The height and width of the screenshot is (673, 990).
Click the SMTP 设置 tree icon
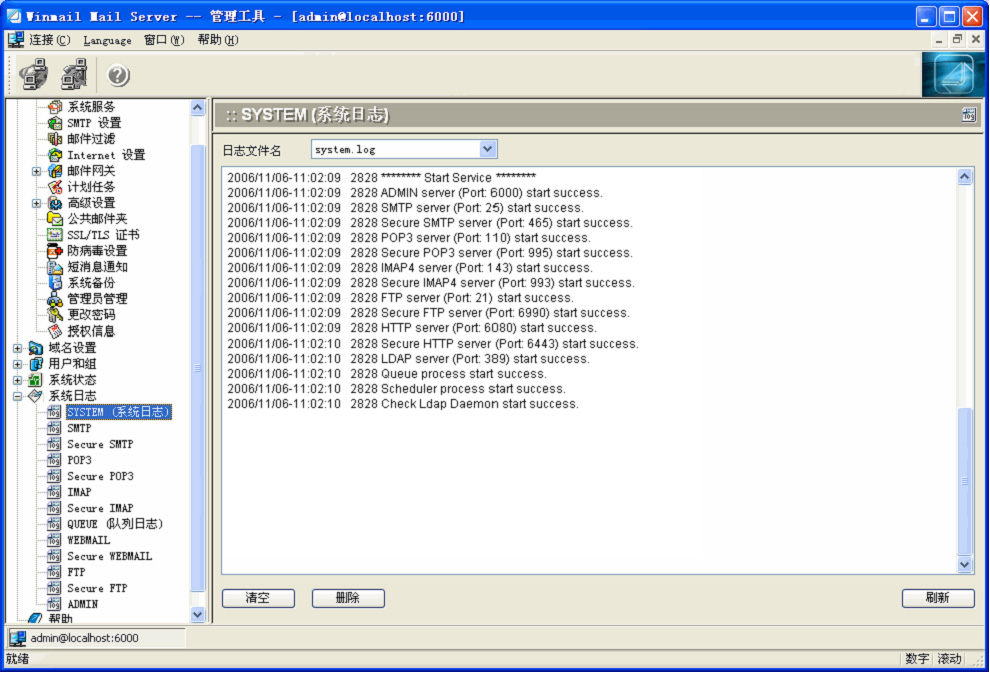55,122
